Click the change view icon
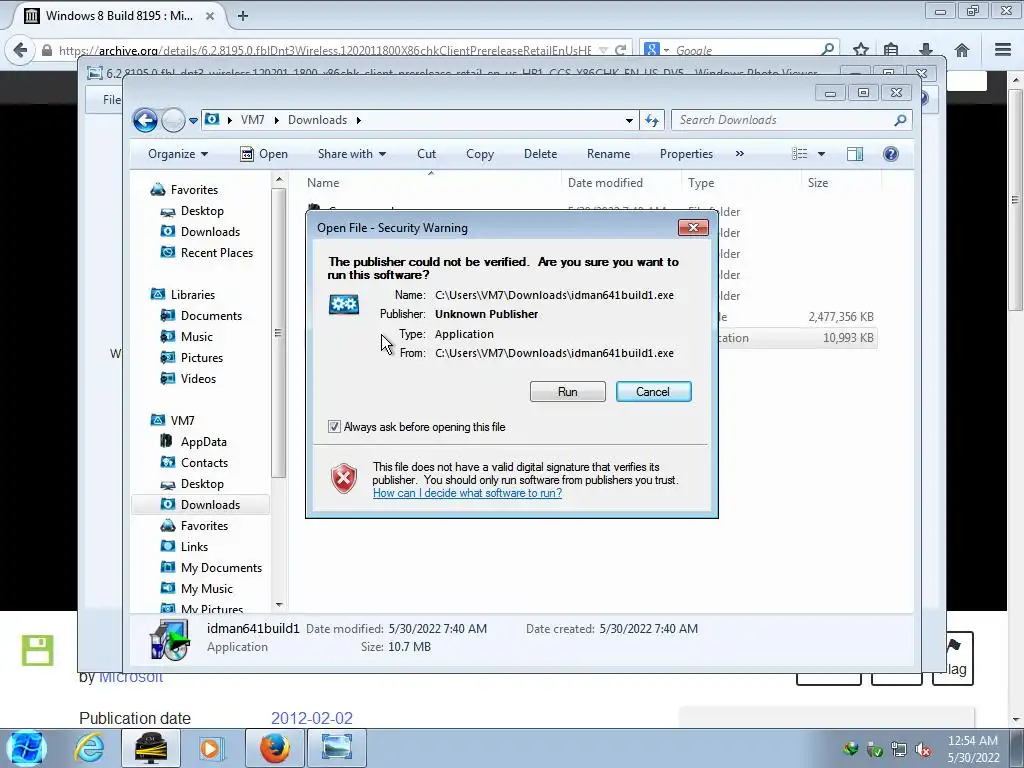 [799, 154]
